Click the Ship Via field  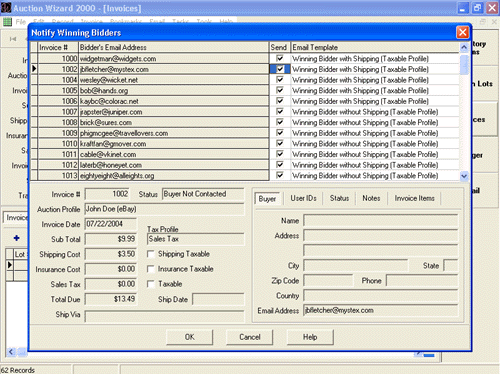point(165,316)
